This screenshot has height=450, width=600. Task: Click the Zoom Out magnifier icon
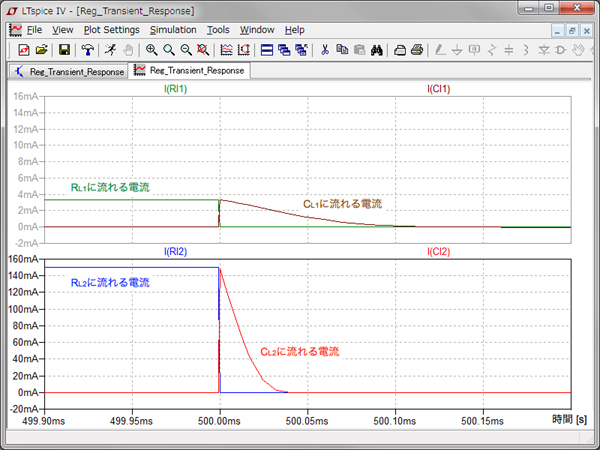[x=186, y=49]
